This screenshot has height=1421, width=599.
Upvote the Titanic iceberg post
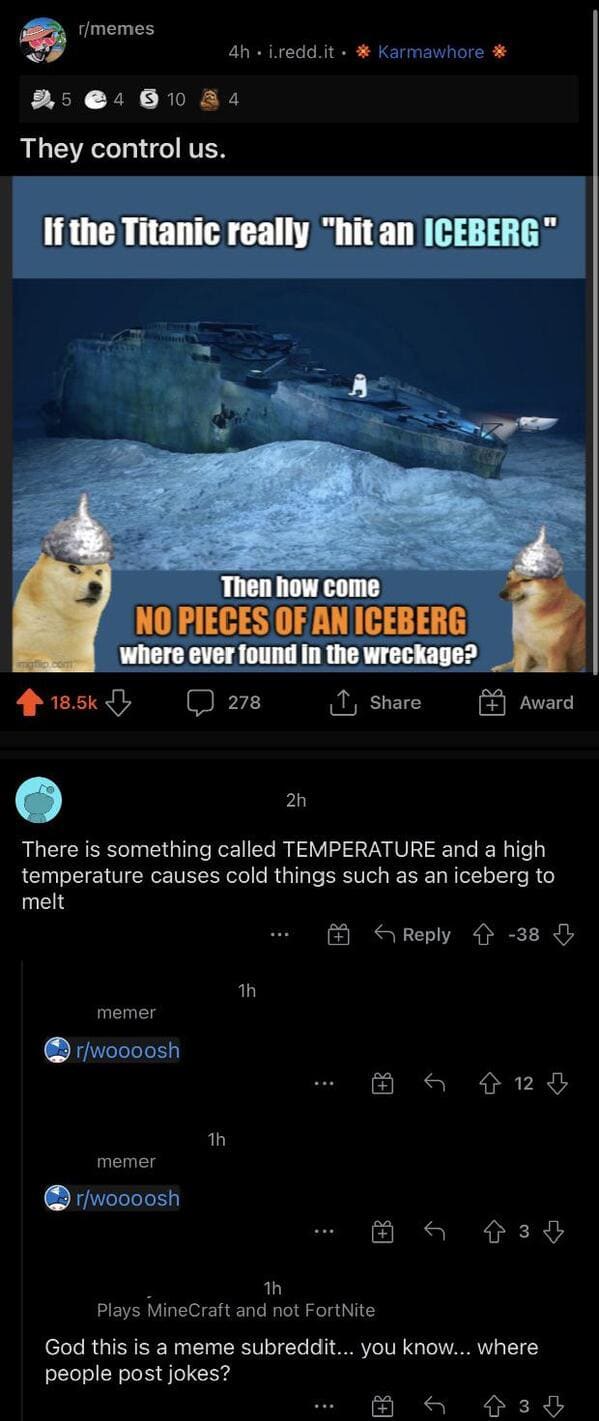[x=31, y=703]
